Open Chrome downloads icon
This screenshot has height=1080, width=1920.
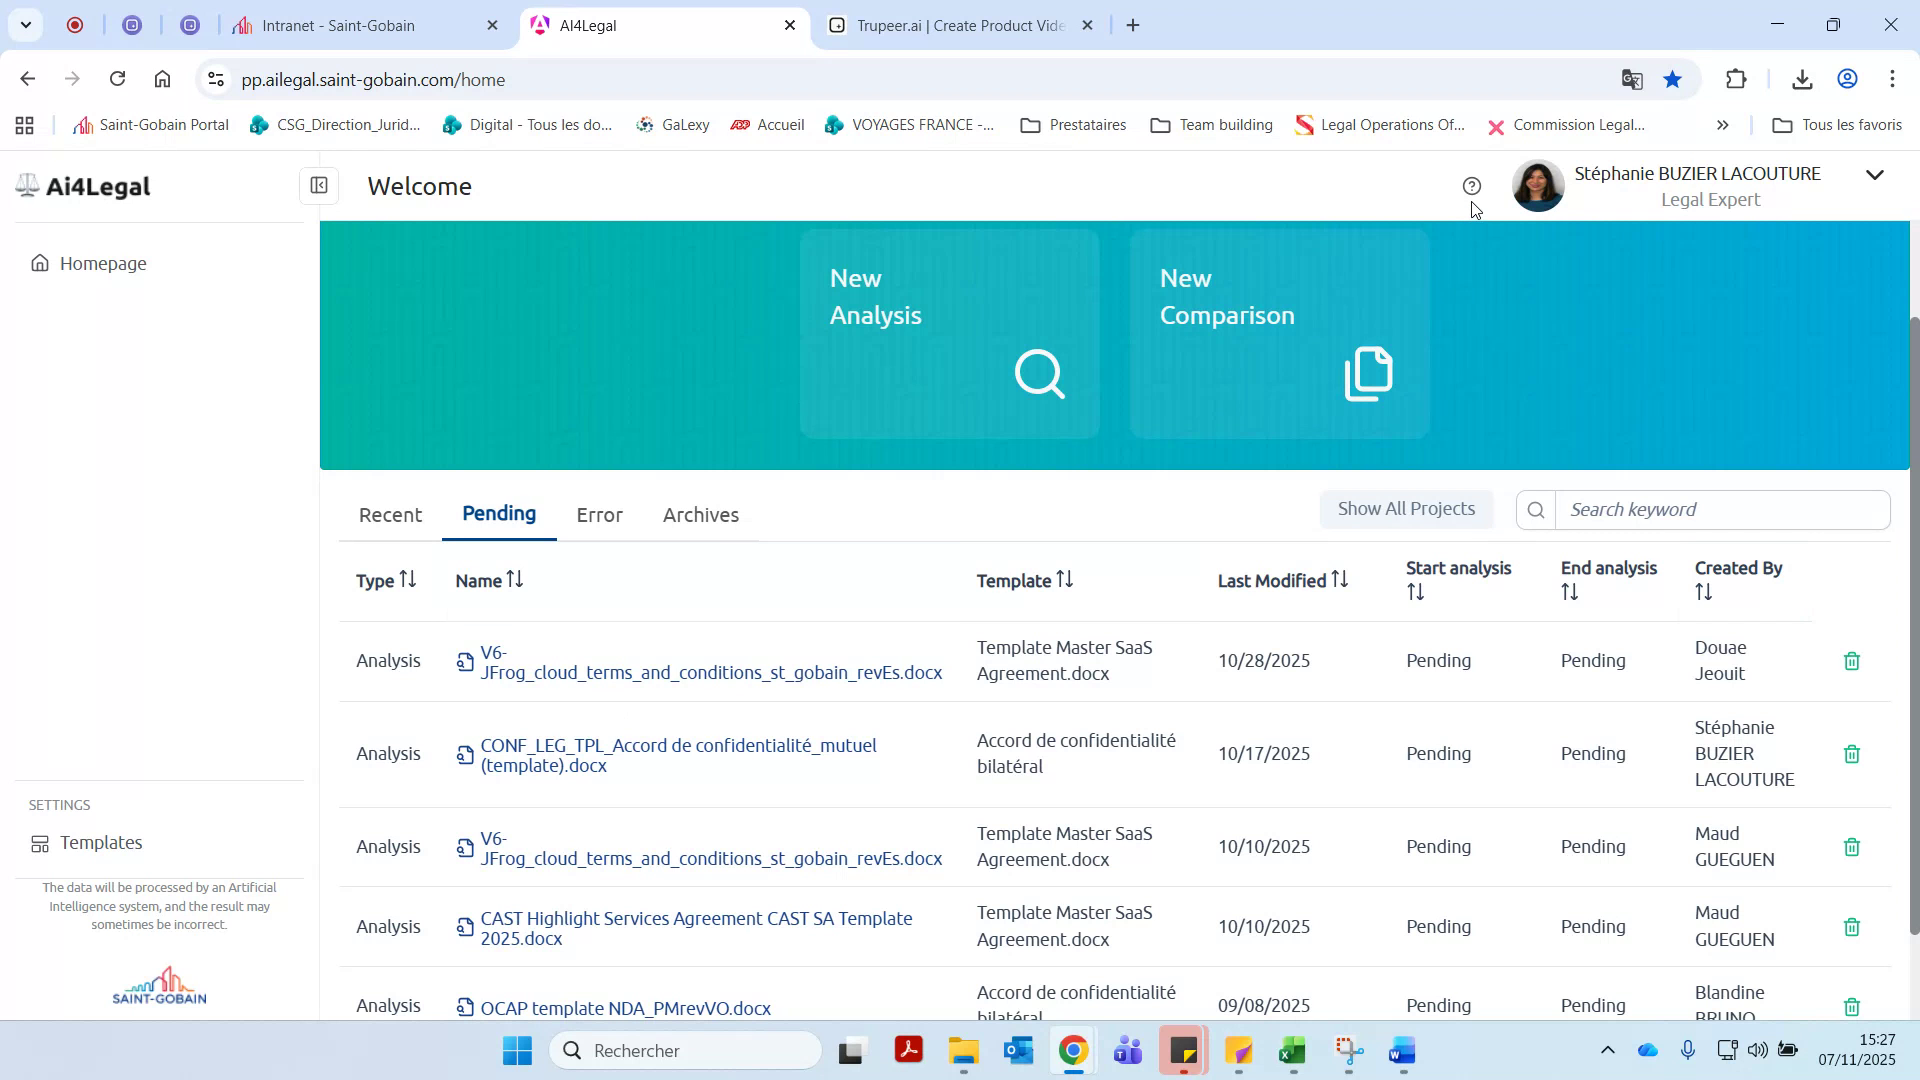coord(1802,79)
